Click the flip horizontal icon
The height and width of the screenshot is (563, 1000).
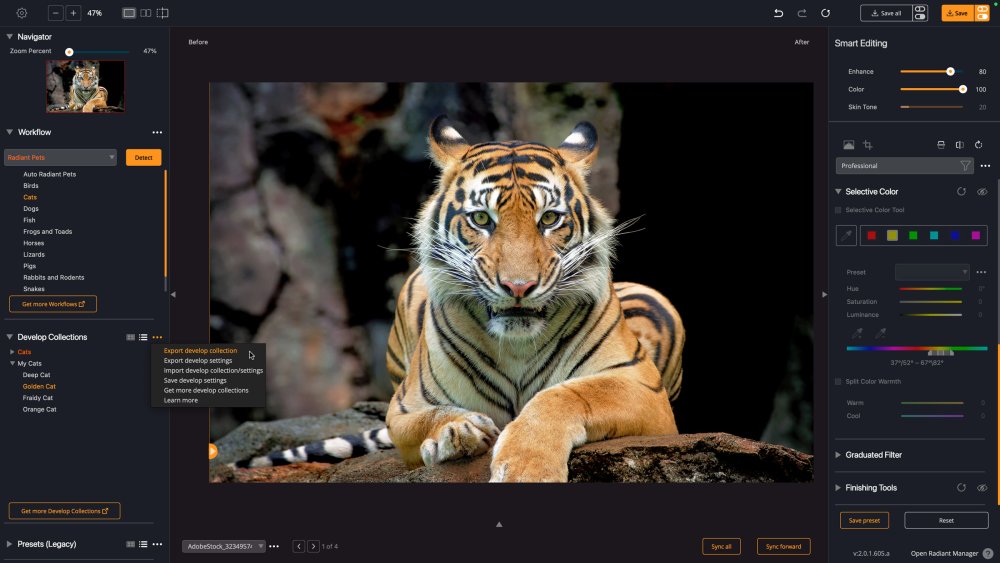[x=959, y=145]
